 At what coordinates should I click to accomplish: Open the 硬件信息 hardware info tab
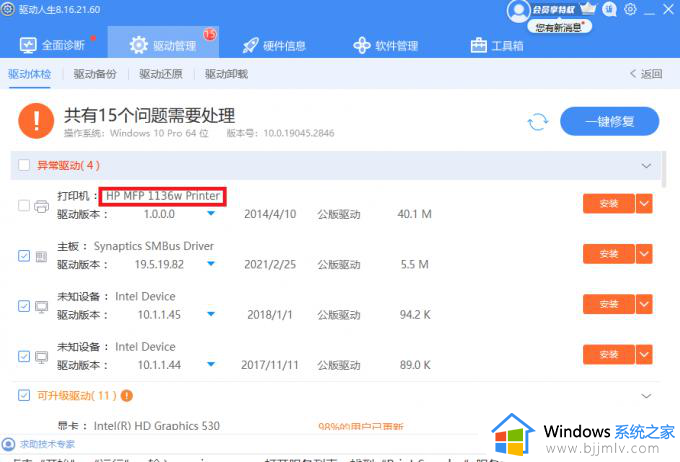click(x=274, y=45)
